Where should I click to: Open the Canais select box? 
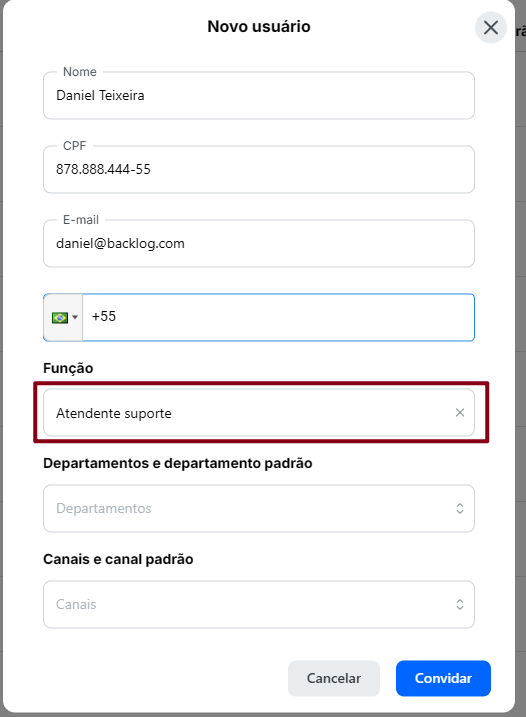click(x=259, y=605)
